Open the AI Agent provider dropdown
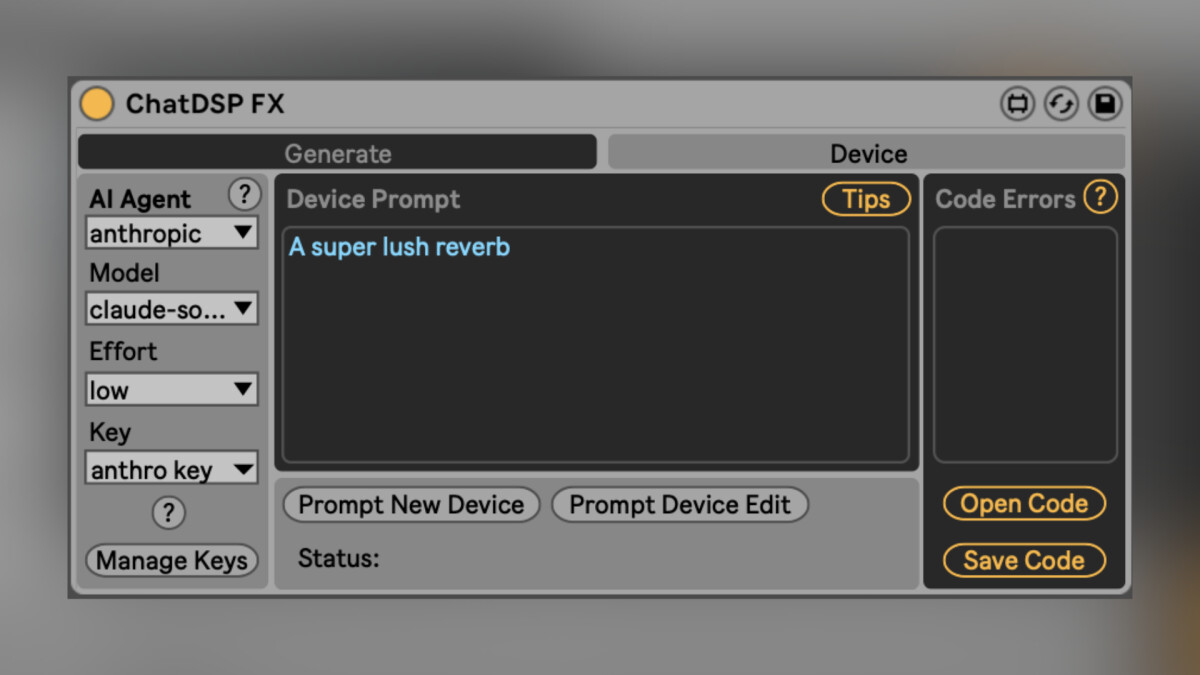The width and height of the screenshot is (1200, 675). pyautogui.click(x=171, y=233)
